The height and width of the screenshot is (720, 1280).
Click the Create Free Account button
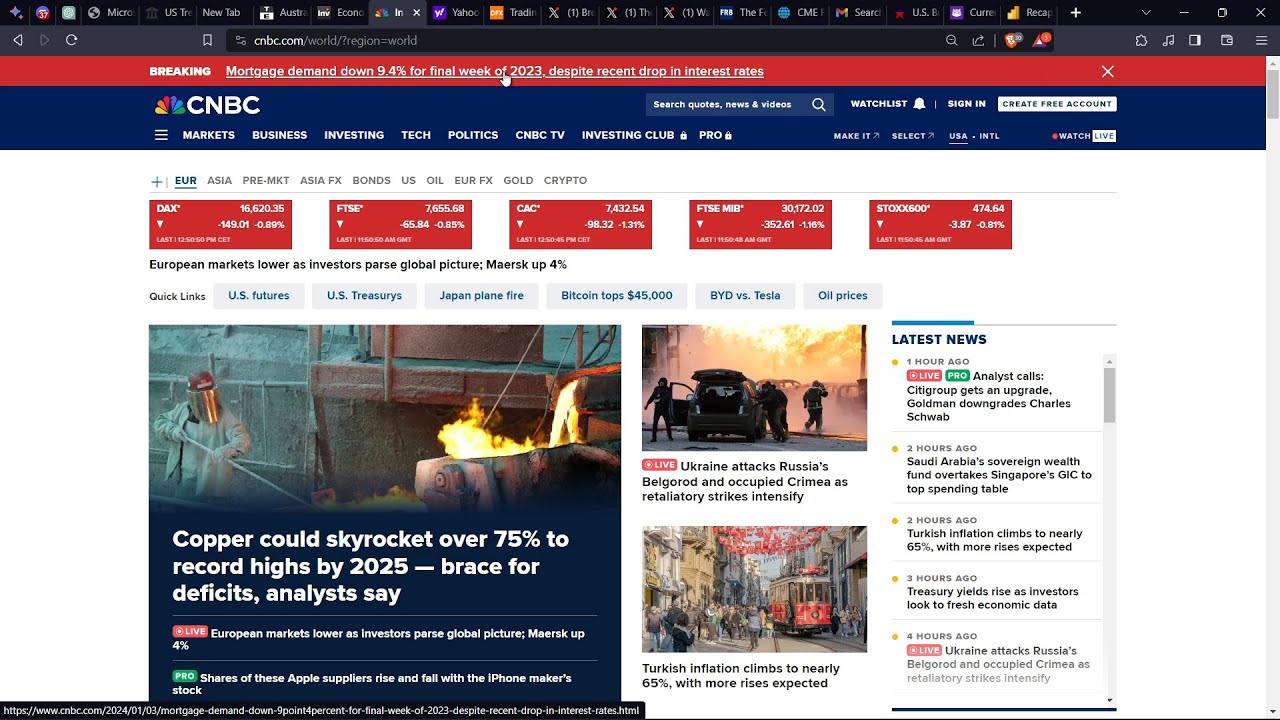point(1057,104)
